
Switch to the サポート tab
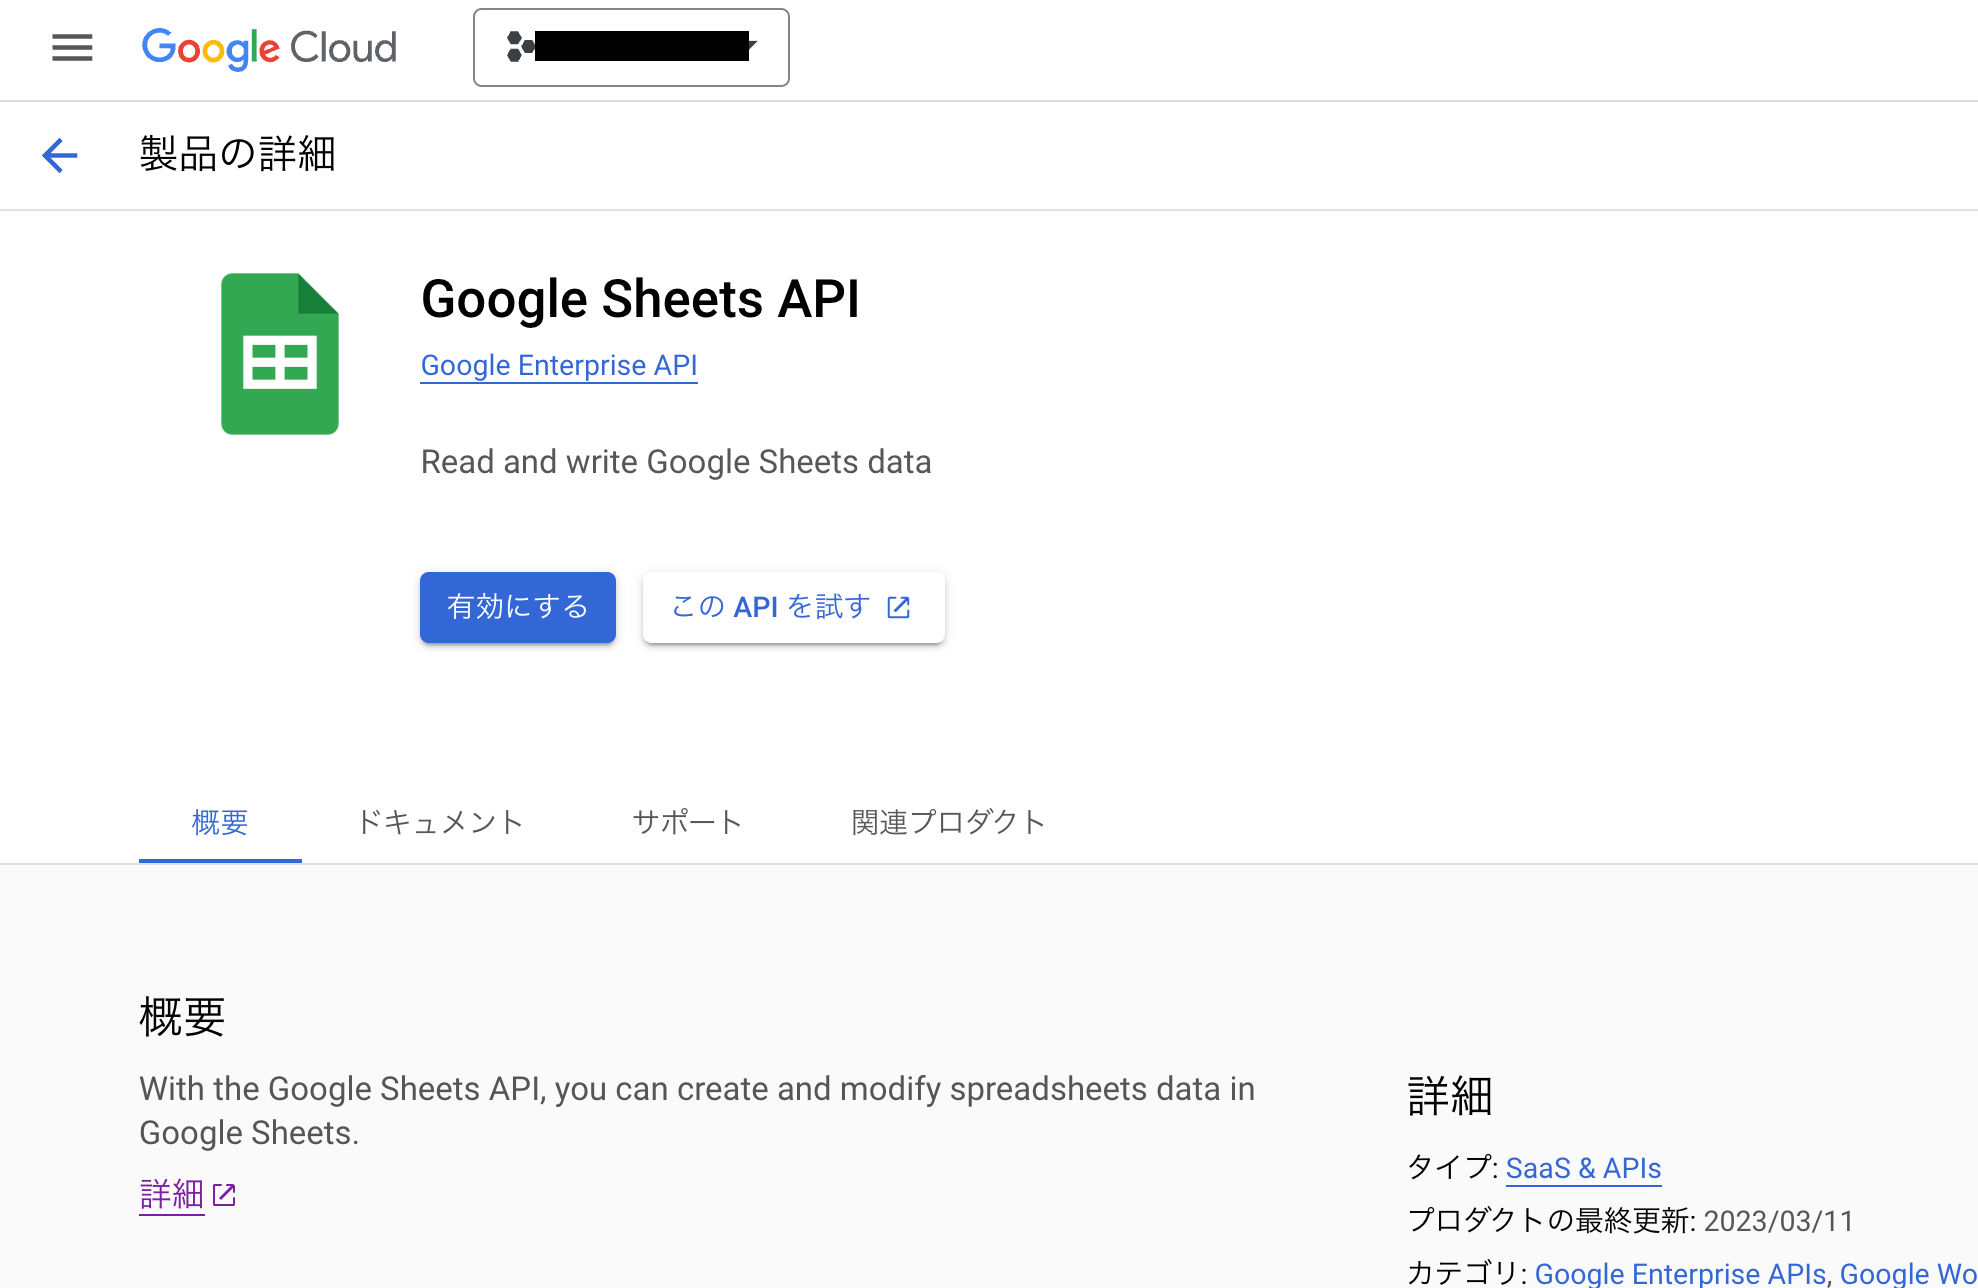(x=688, y=822)
